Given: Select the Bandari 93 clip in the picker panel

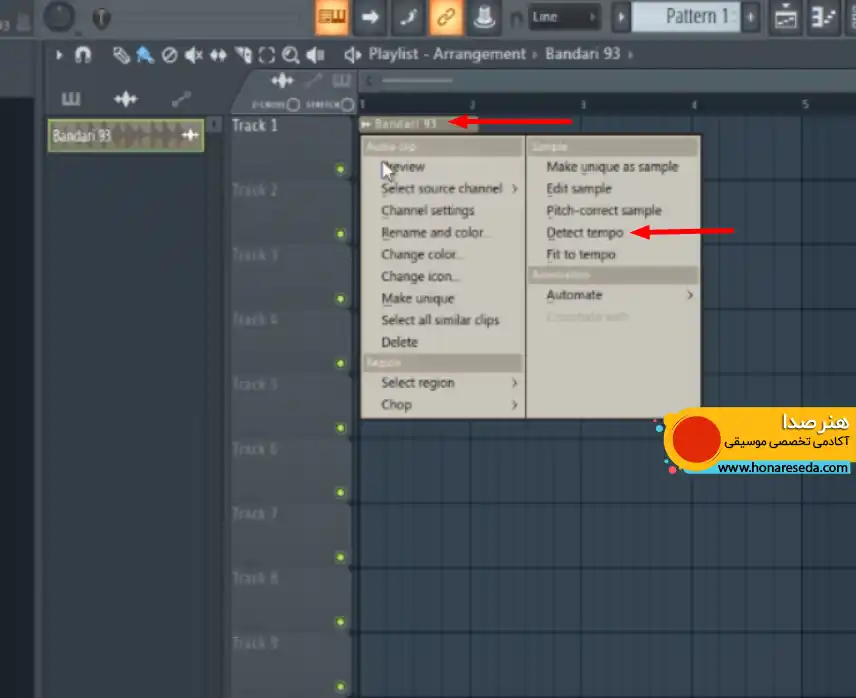Looking at the screenshot, I should pyautogui.click(x=126, y=135).
